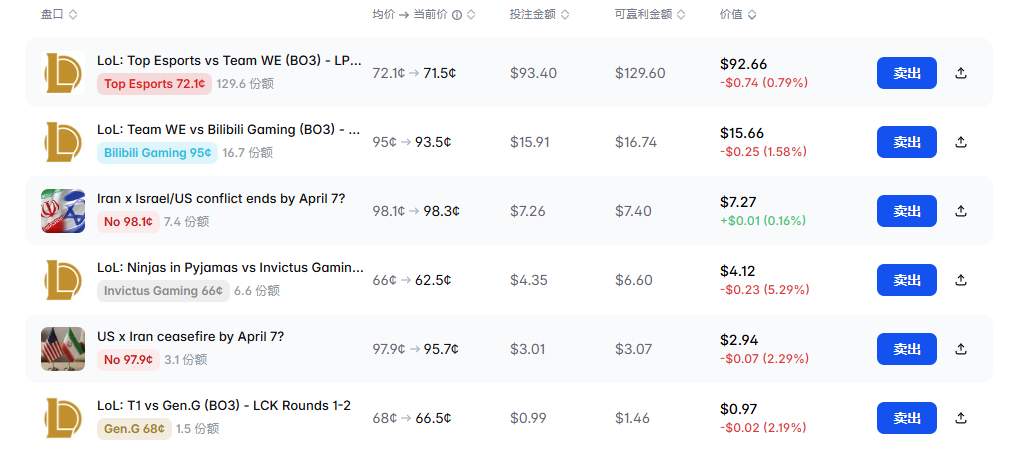Click the No 98.1¢ tag
Screen dimensions: 1034x468
(x=128, y=221)
